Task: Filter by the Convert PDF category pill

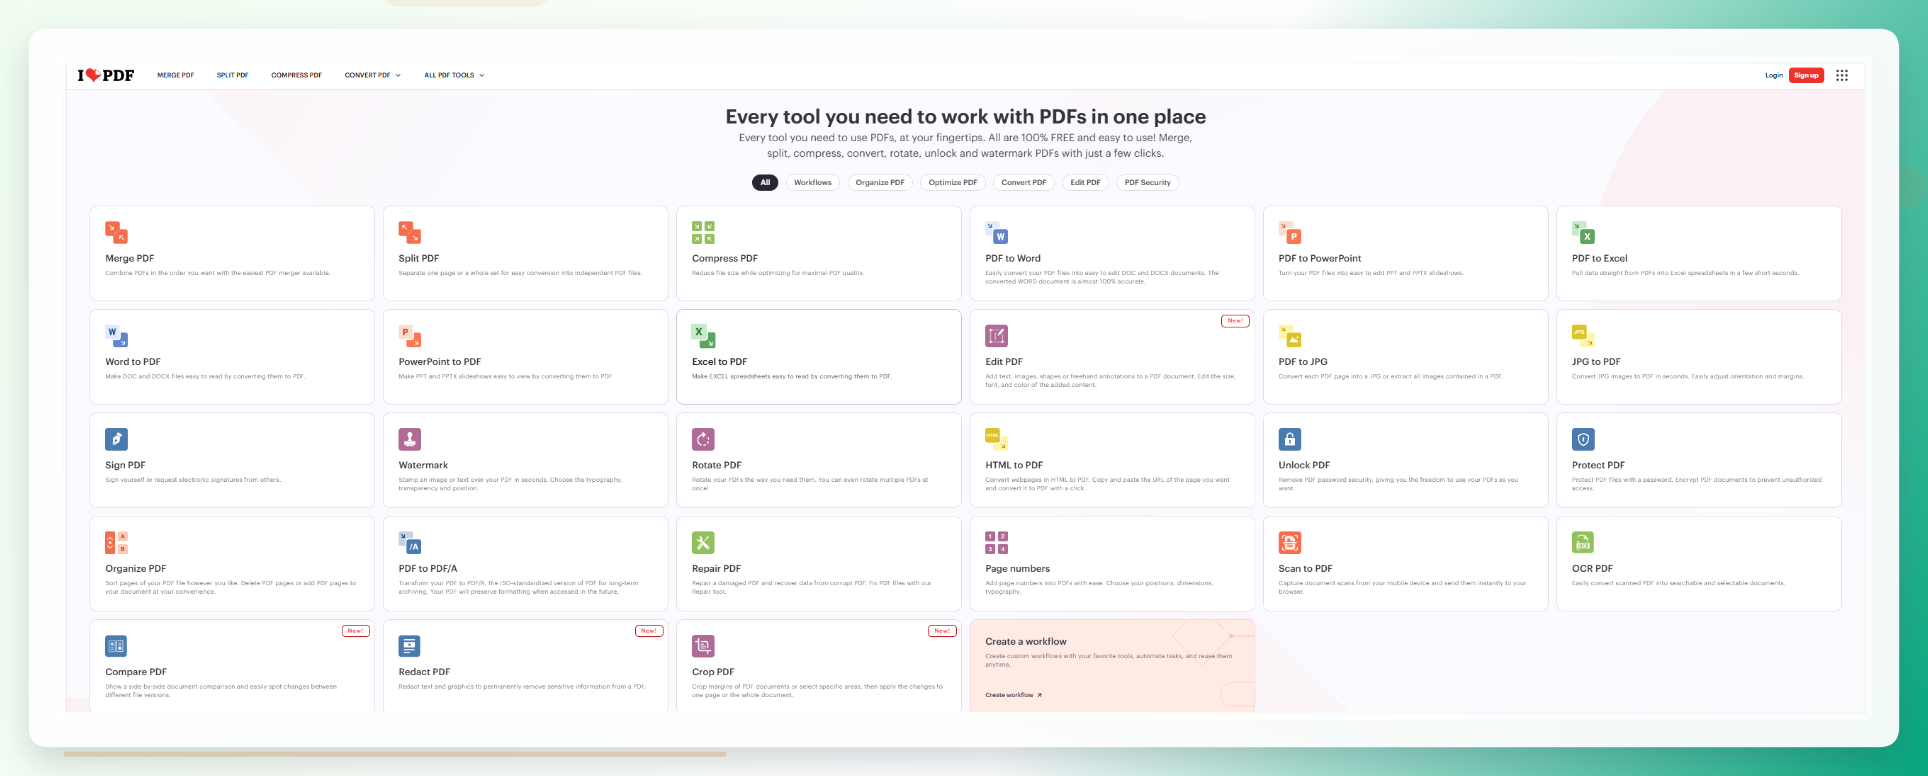Action: 1024,182
